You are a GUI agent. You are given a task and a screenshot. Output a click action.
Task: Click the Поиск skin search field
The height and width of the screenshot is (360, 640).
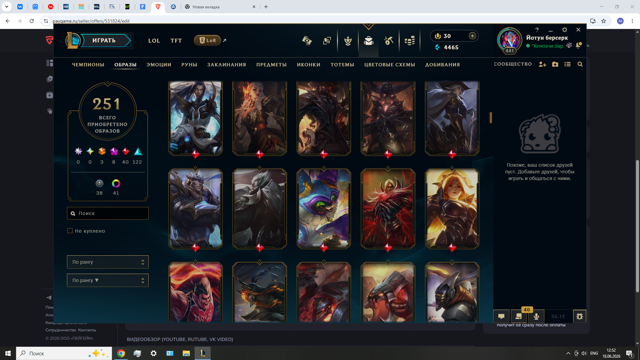click(x=108, y=213)
